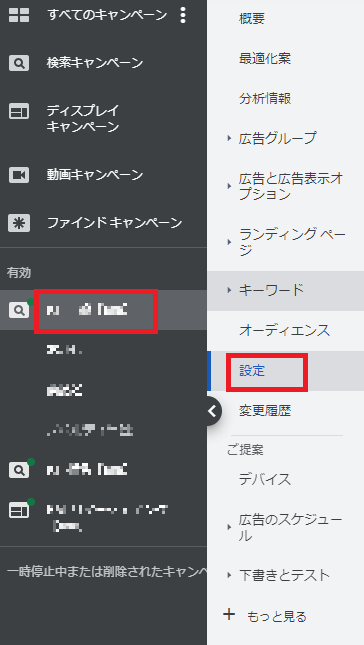Click もっと見る to show more pages
364x645 pixels.
point(276,617)
